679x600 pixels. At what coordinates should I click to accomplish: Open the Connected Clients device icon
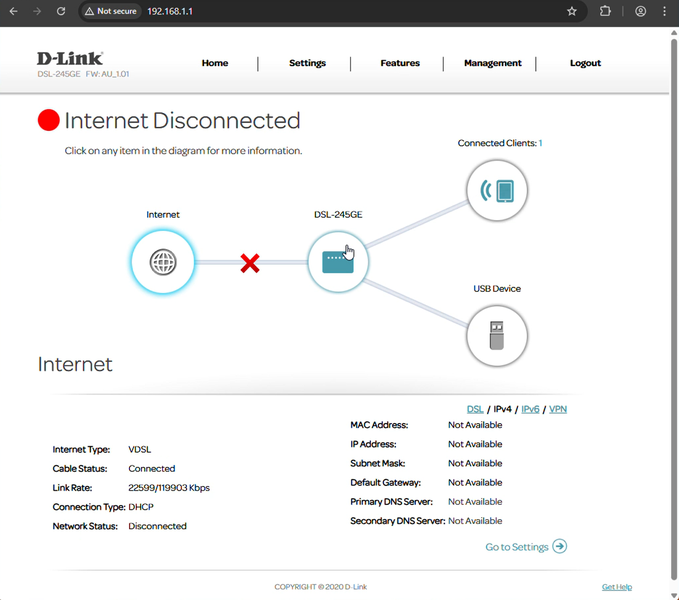tap(496, 190)
